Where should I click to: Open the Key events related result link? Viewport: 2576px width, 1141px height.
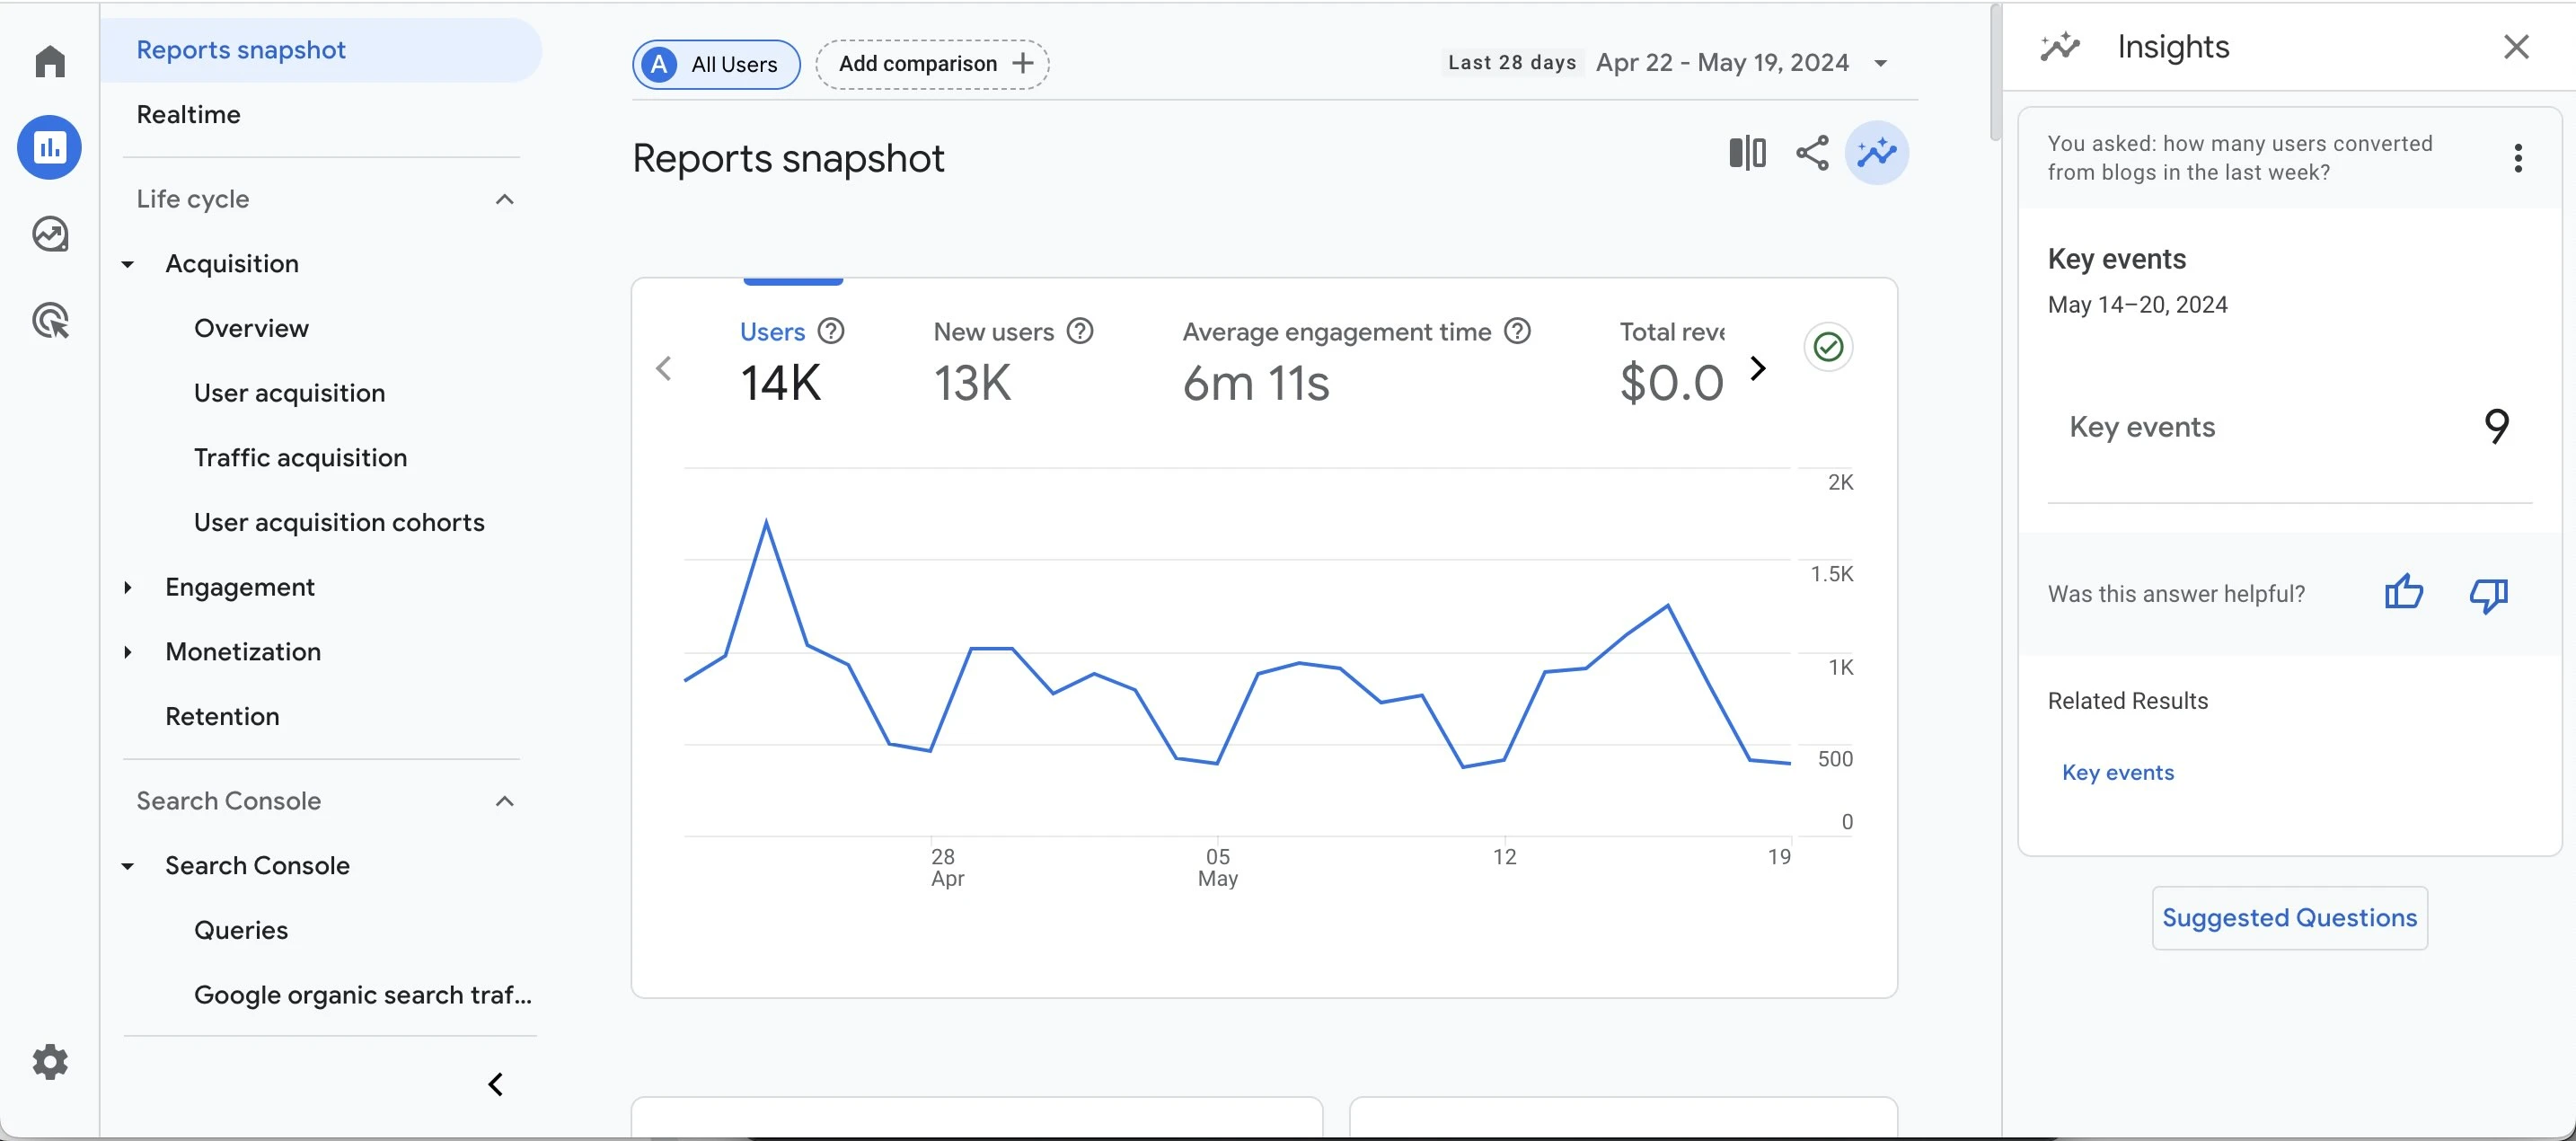pyautogui.click(x=2117, y=771)
